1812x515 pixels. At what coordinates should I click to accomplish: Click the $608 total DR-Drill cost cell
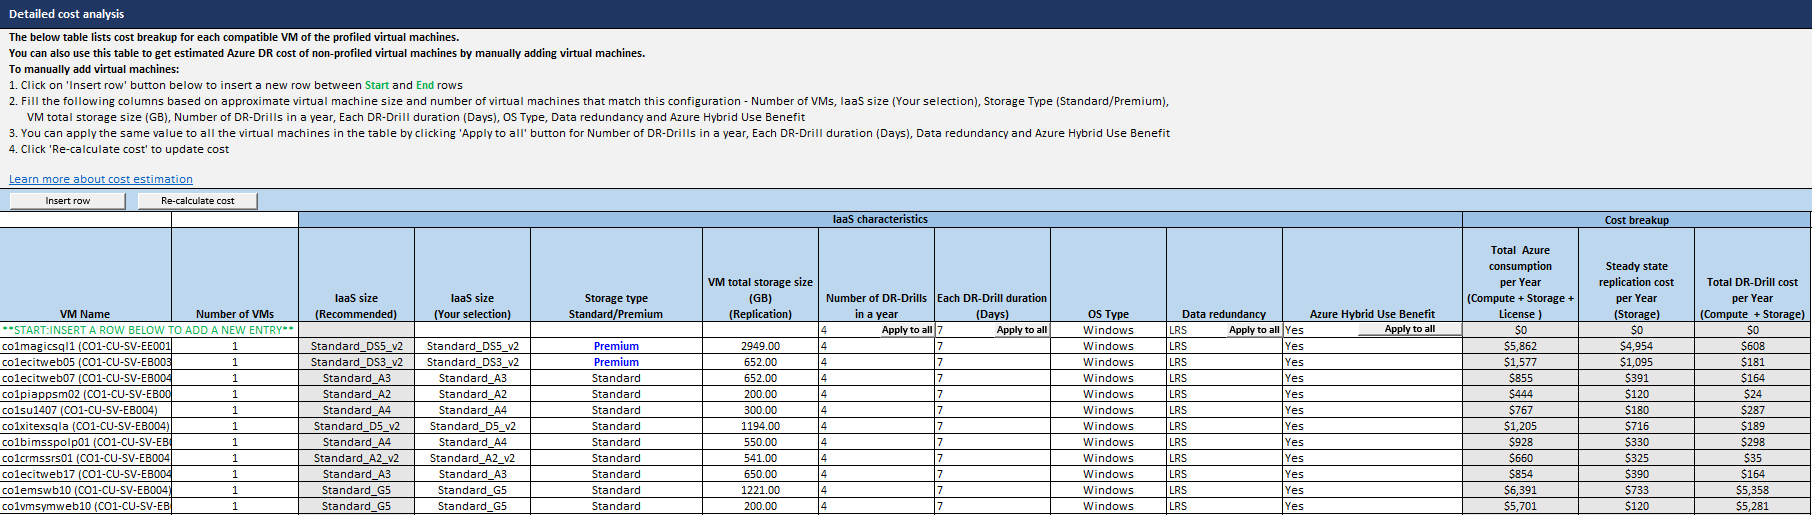pyautogui.click(x=1752, y=346)
